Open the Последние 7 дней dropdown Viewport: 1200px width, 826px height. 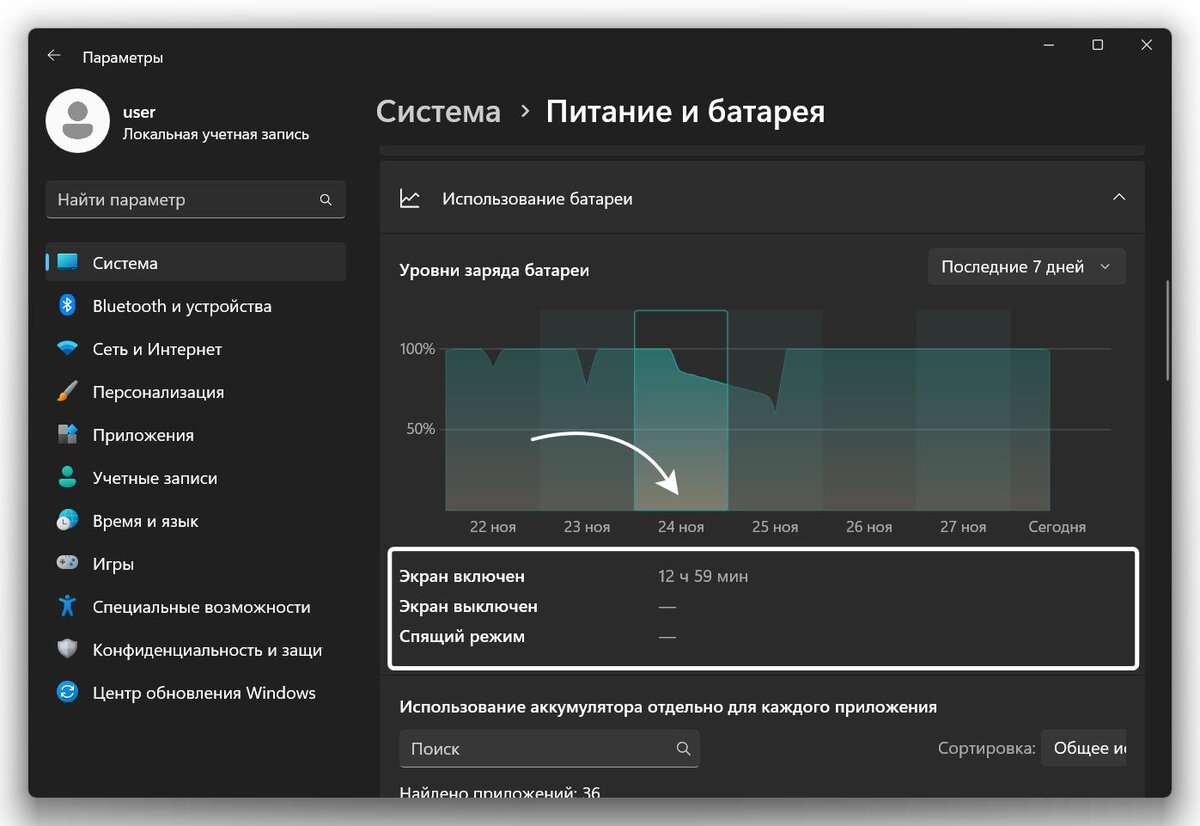tap(1027, 266)
